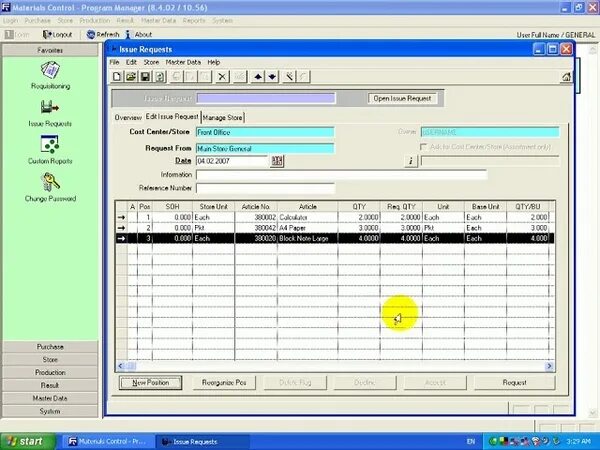Click the Date input field

pos(232,161)
